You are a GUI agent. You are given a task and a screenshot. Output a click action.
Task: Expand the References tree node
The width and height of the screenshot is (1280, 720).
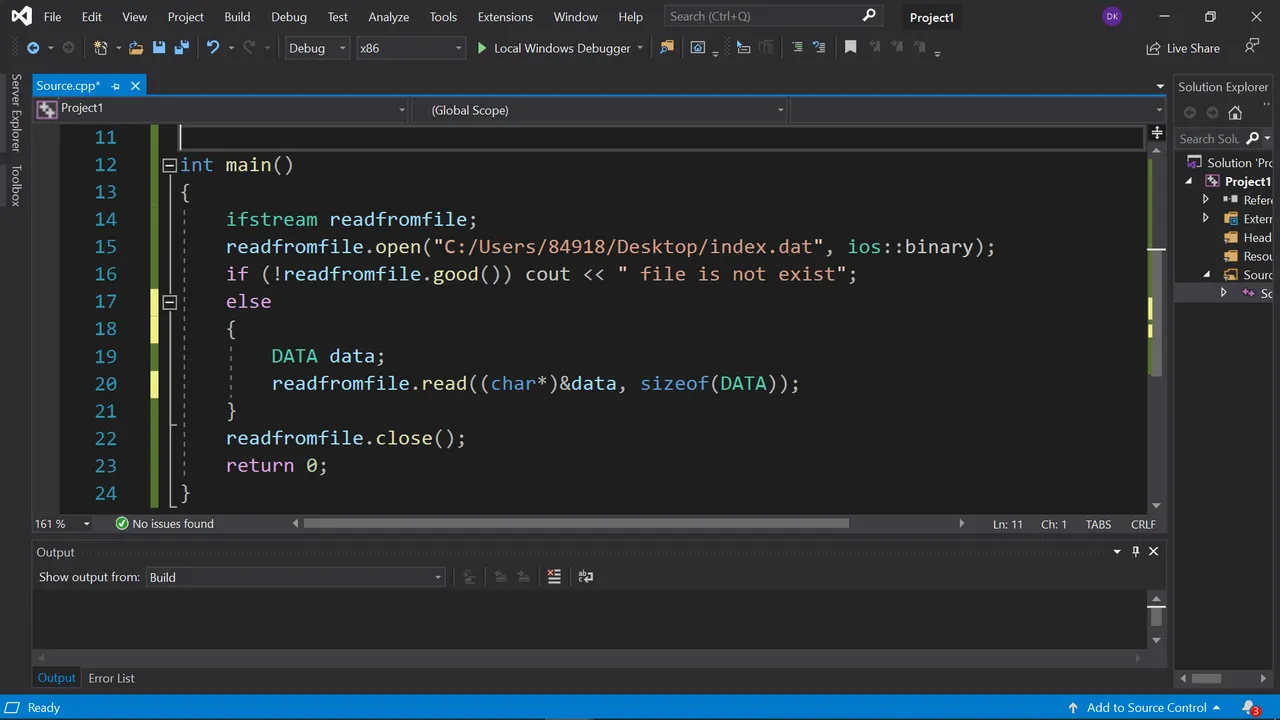click(x=1206, y=200)
